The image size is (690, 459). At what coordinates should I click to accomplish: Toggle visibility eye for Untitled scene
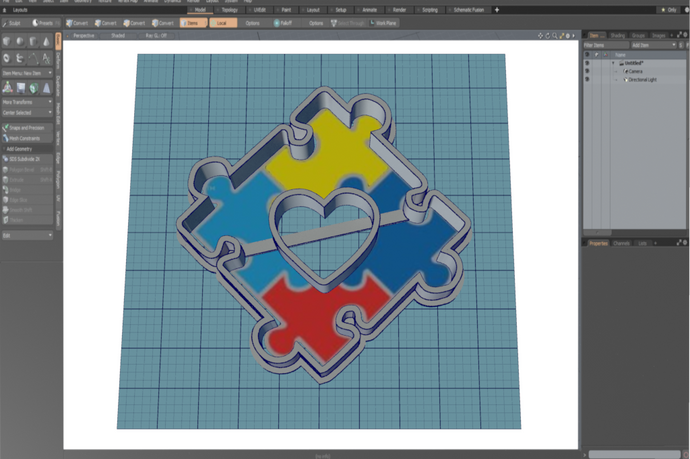click(587, 63)
